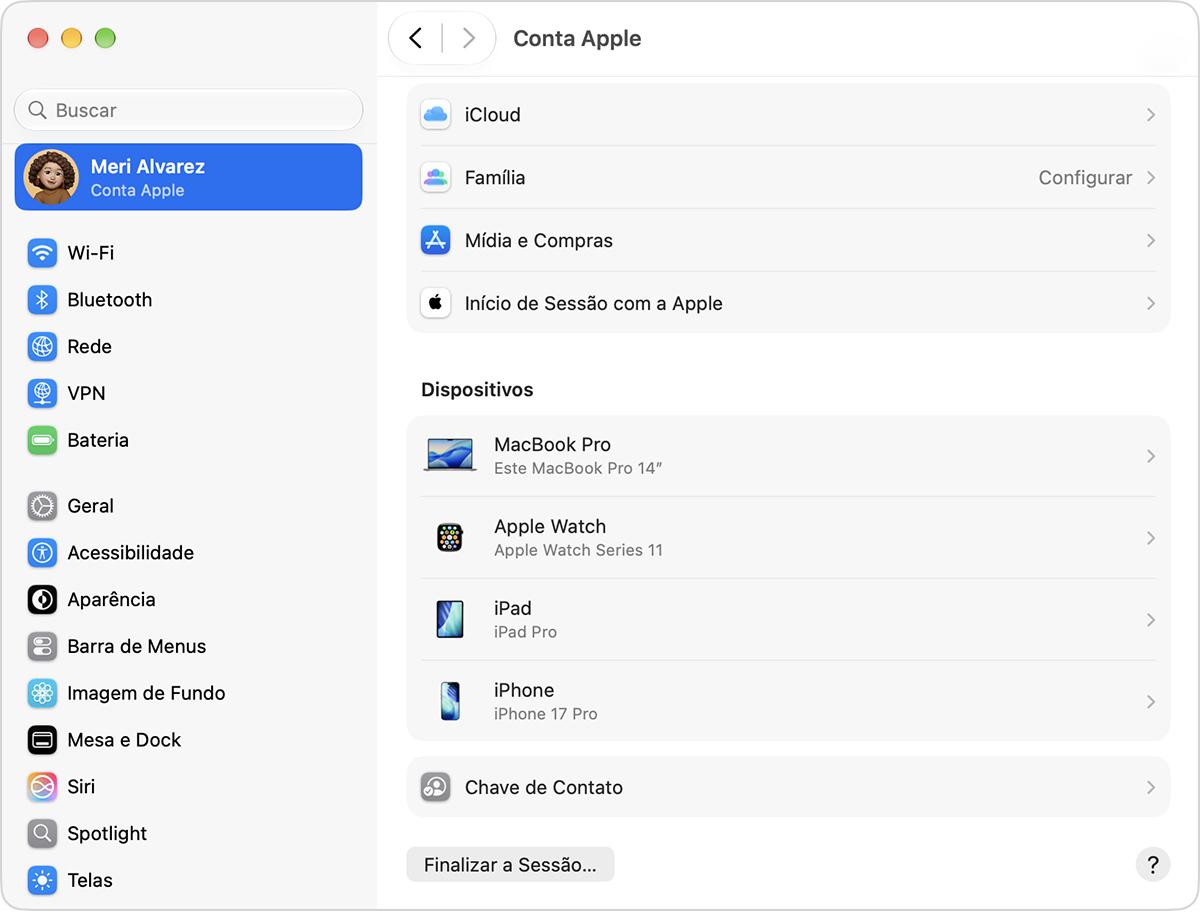
Task: Click the iCloud cloud icon
Action: (x=435, y=115)
